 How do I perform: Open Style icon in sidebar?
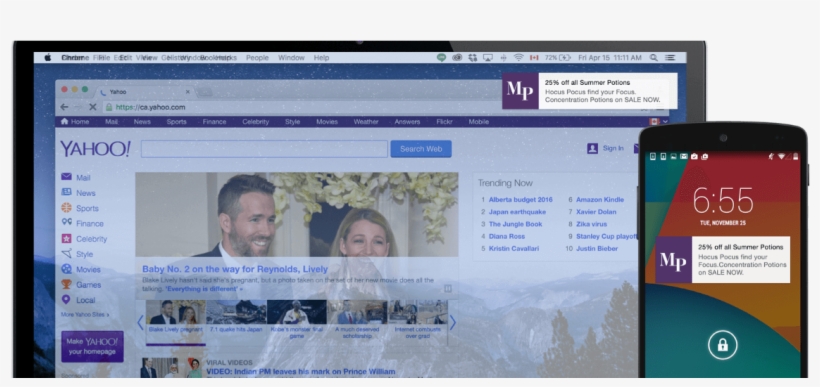[66, 254]
